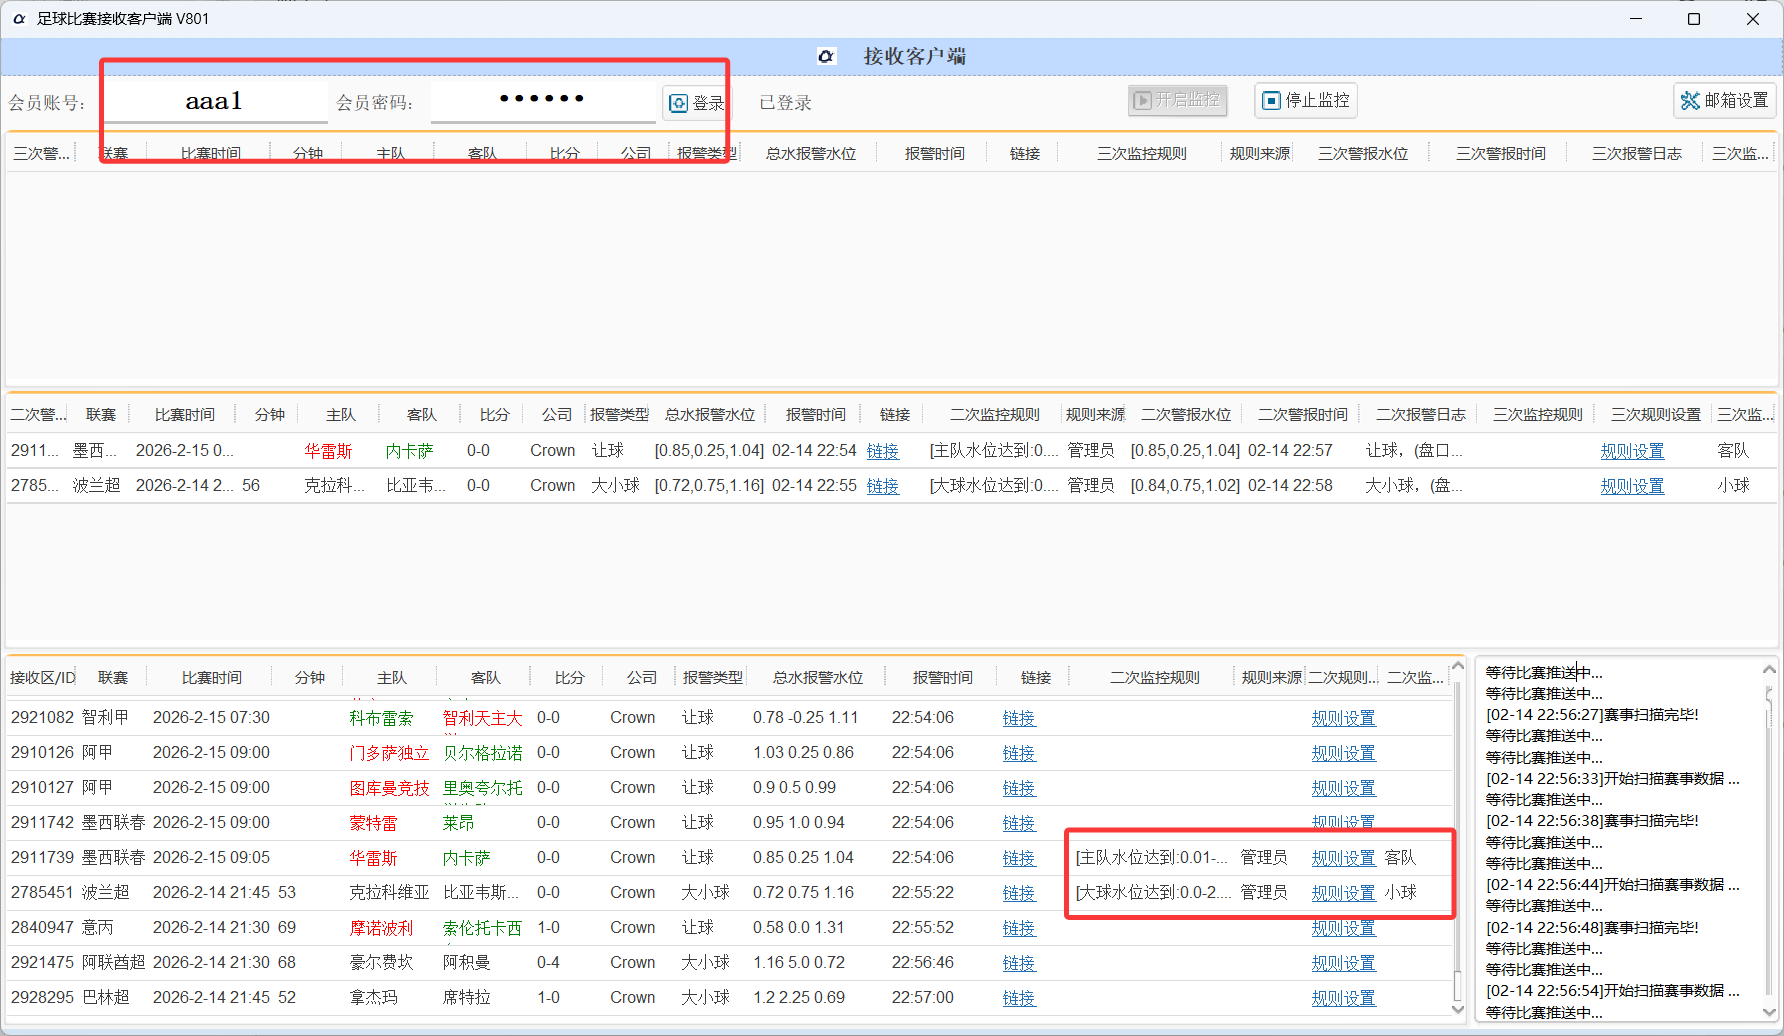Click scroll up arrow of log panel
The image size is (1784, 1036).
coord(1769,669)
